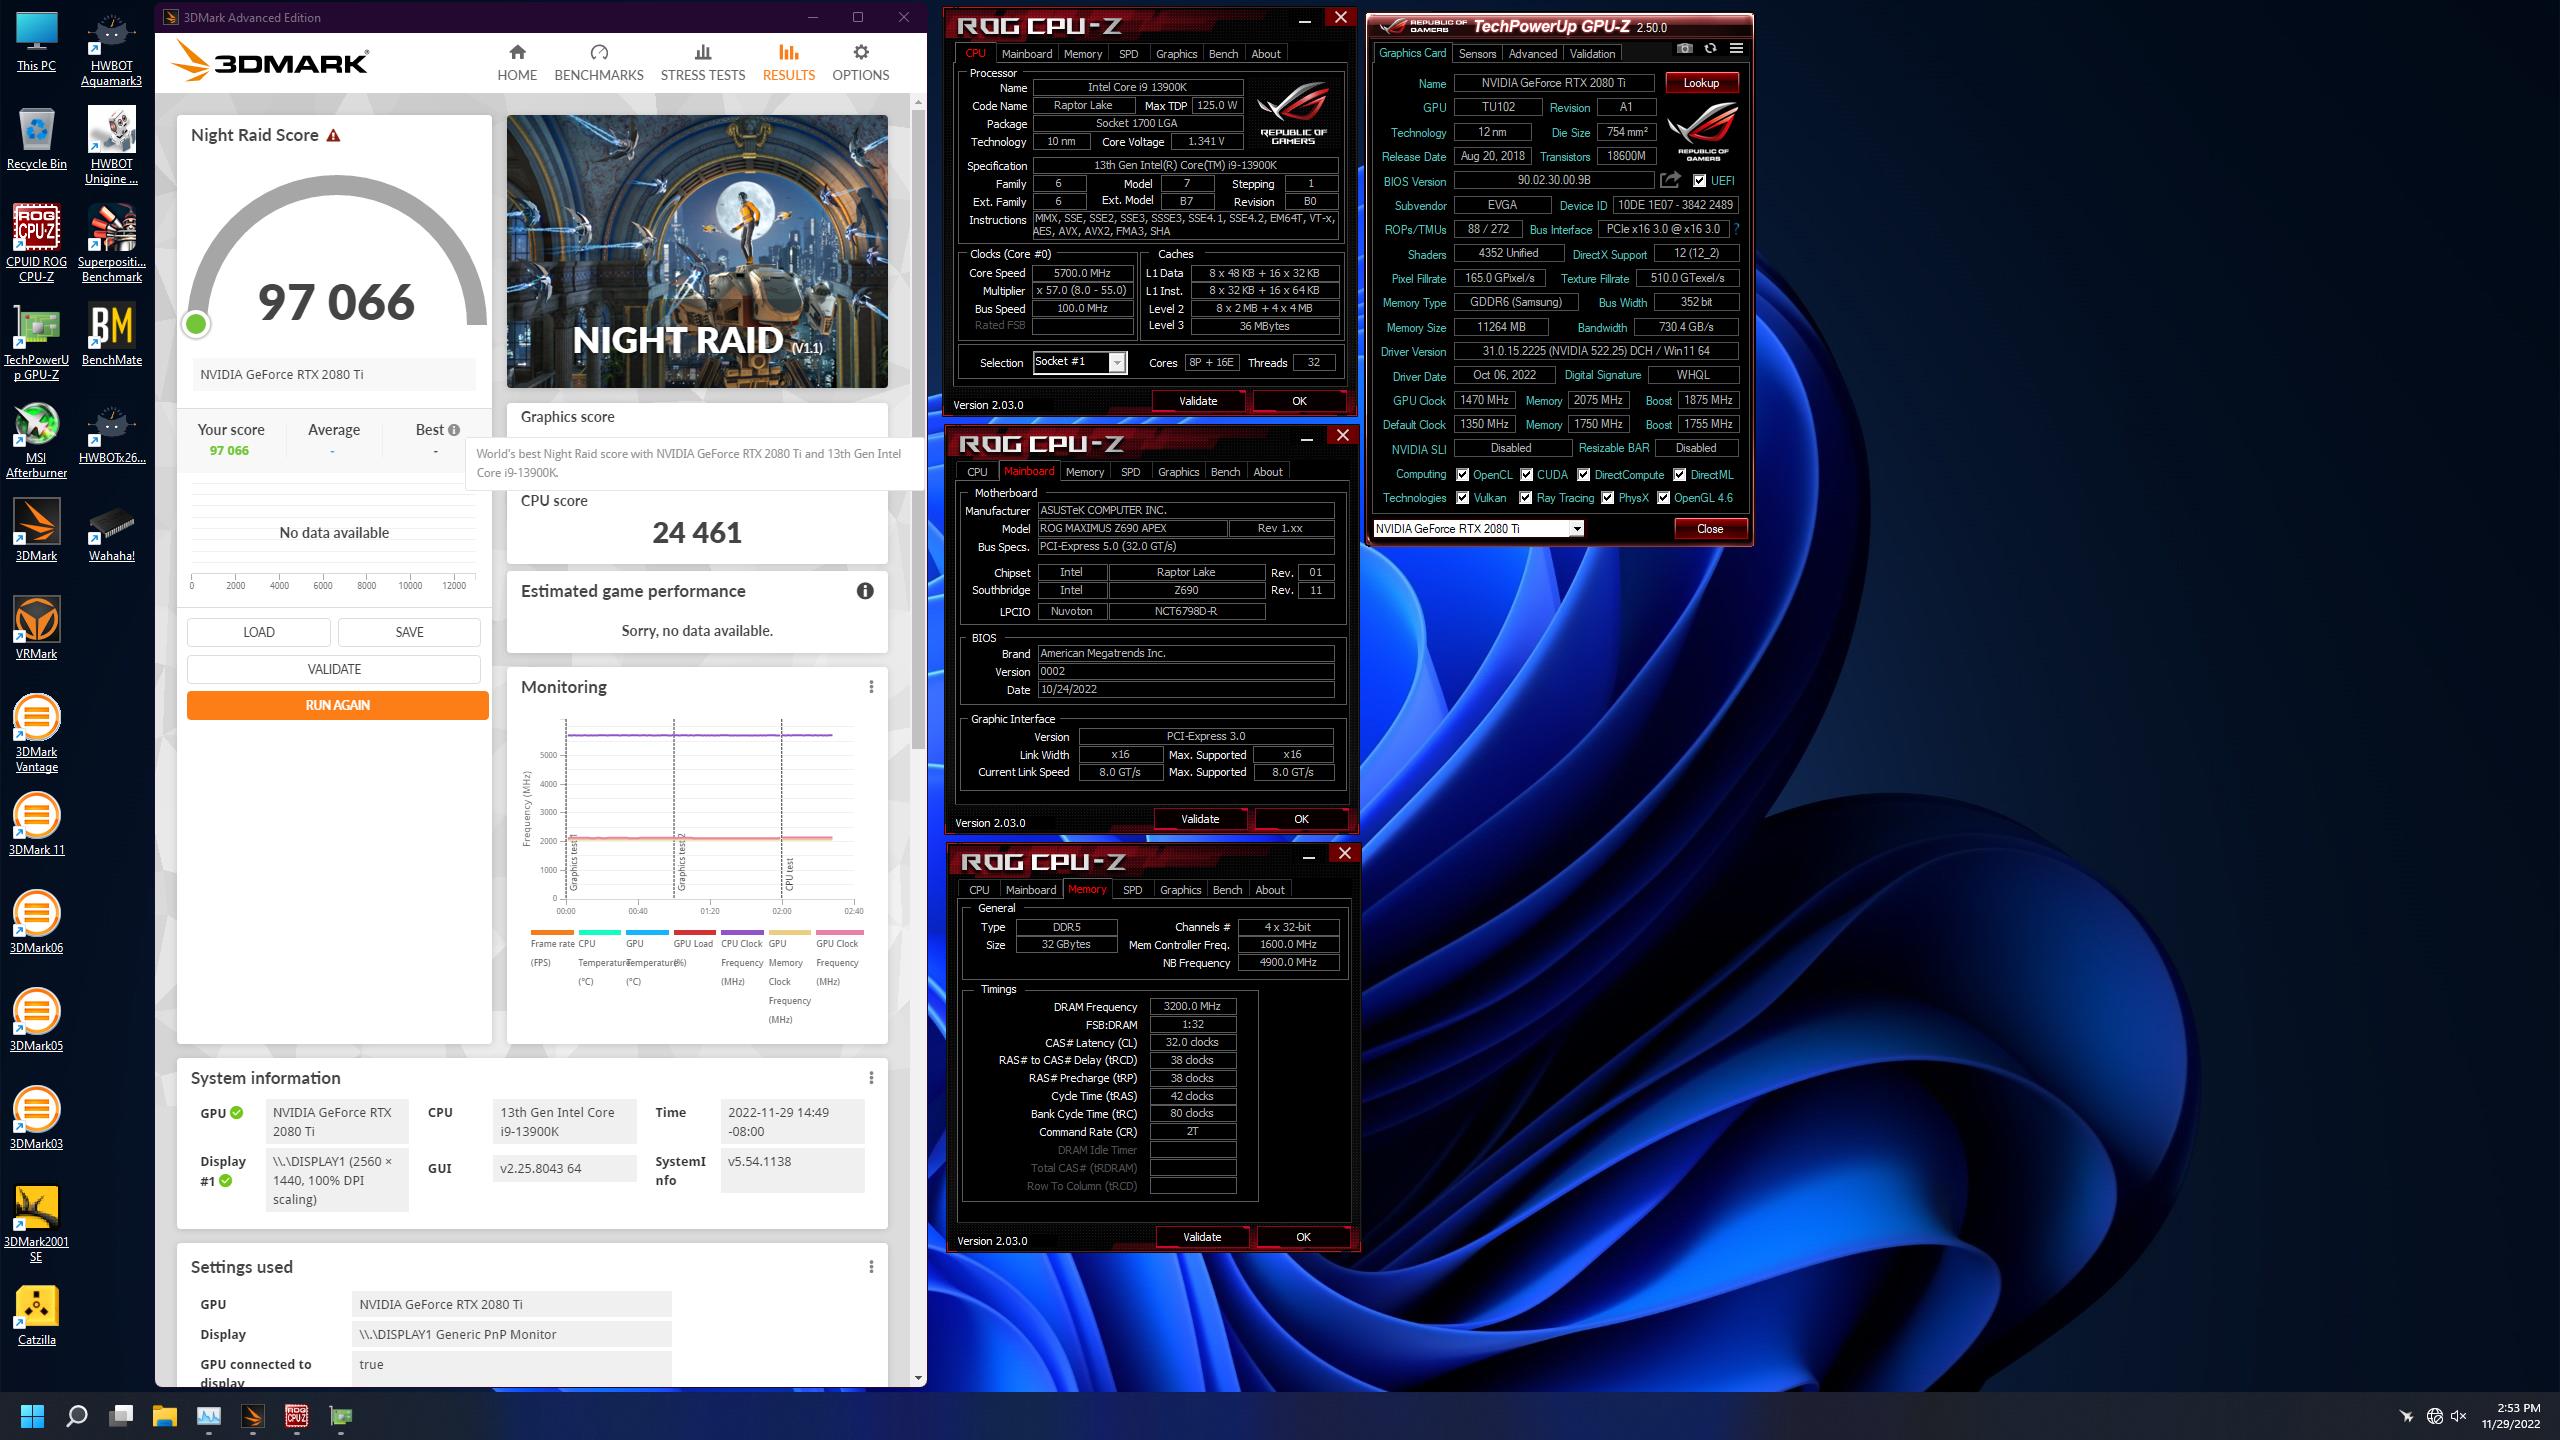Toggle Vulkan checkbox in GPU-Z
The width and height of the screenshot is (2560, 1440).
[x=1462, y=498]
